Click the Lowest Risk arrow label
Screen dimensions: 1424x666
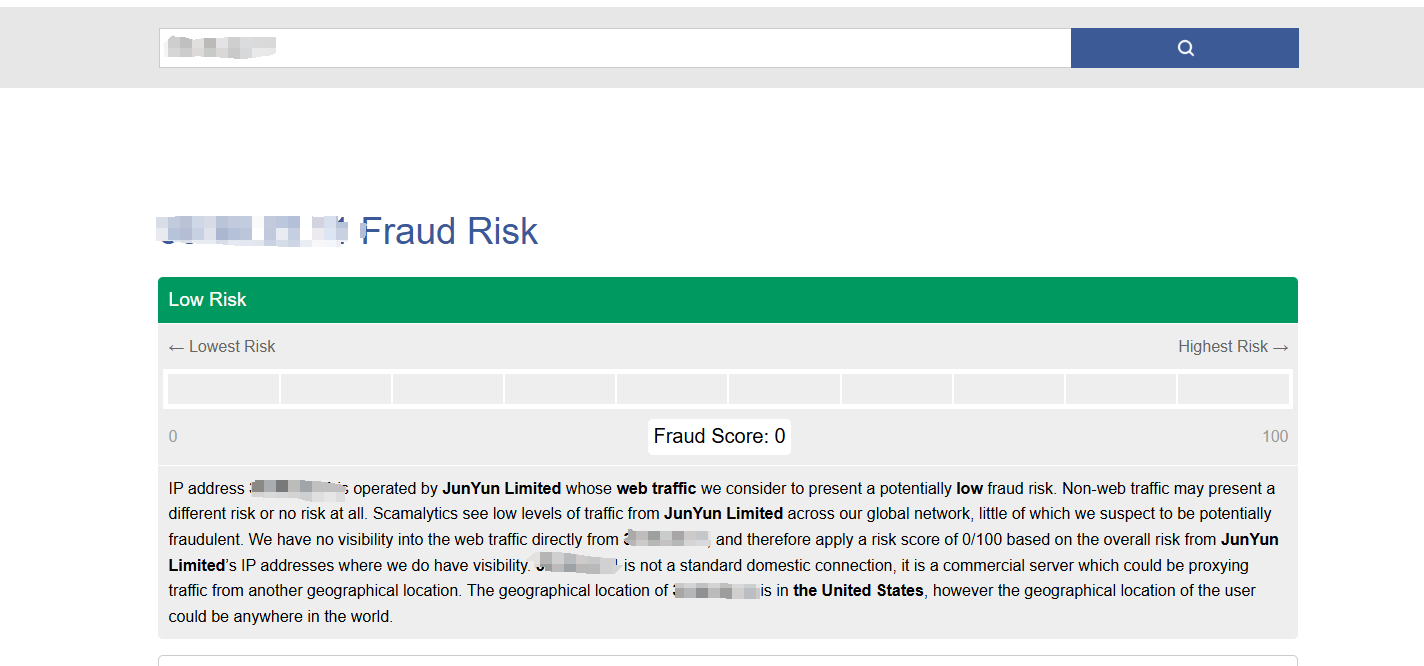coord(222,347)
